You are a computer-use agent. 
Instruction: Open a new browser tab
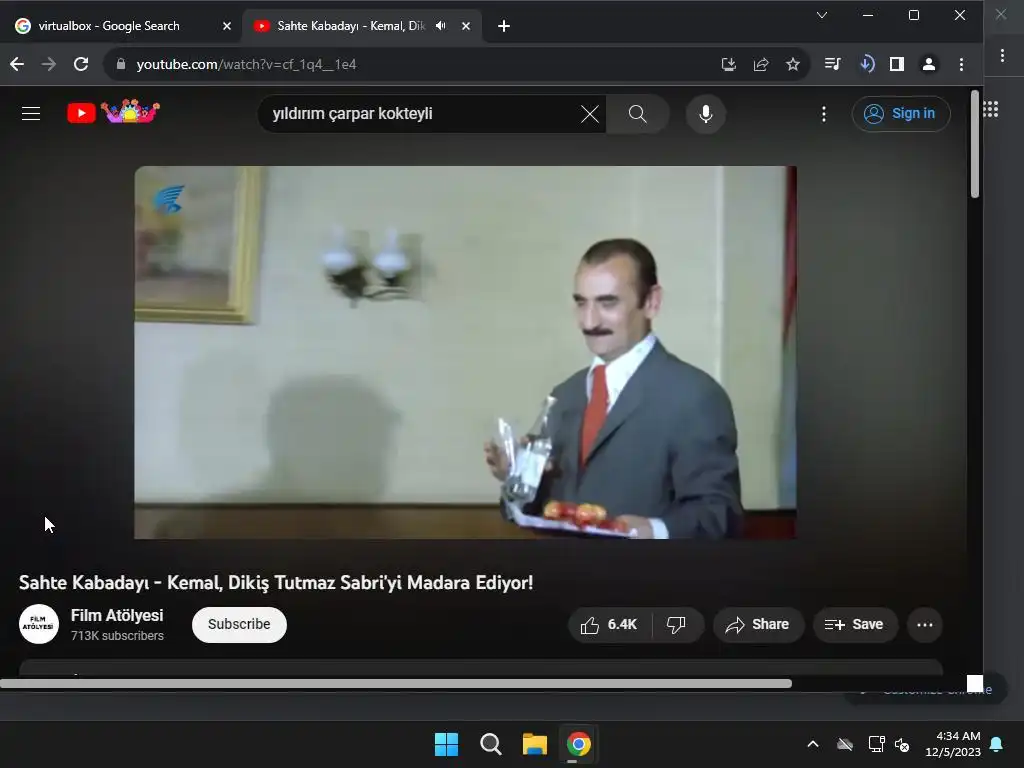tap(504, 26)
